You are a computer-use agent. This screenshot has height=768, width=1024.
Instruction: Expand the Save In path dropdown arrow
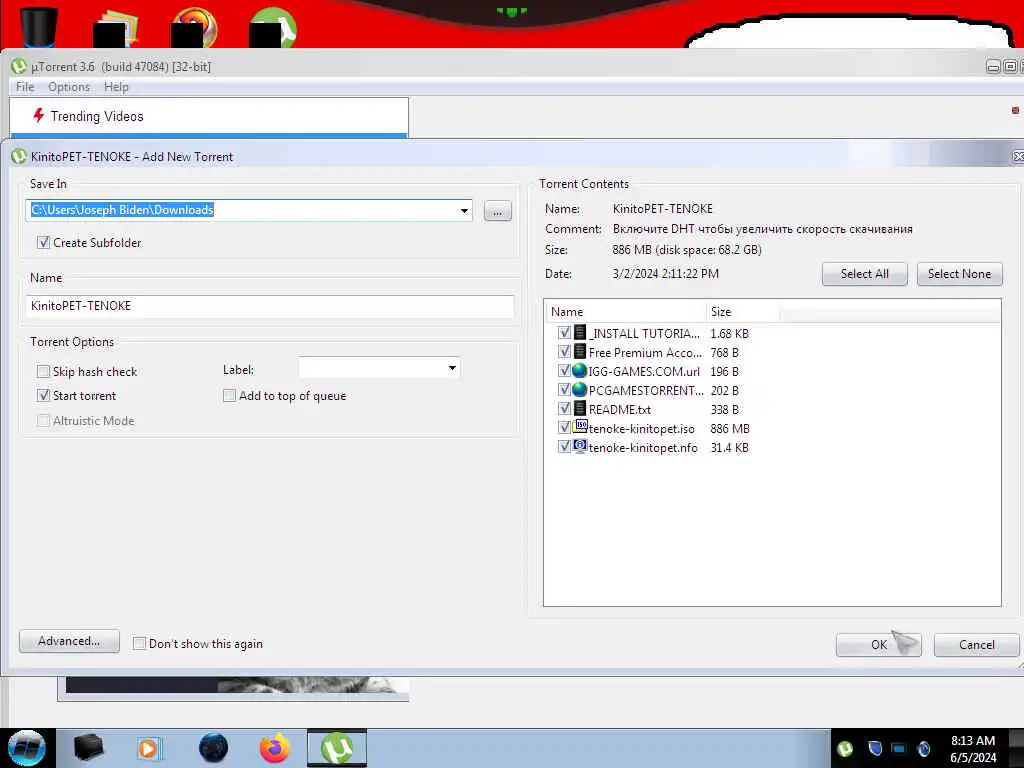(464, 210)
